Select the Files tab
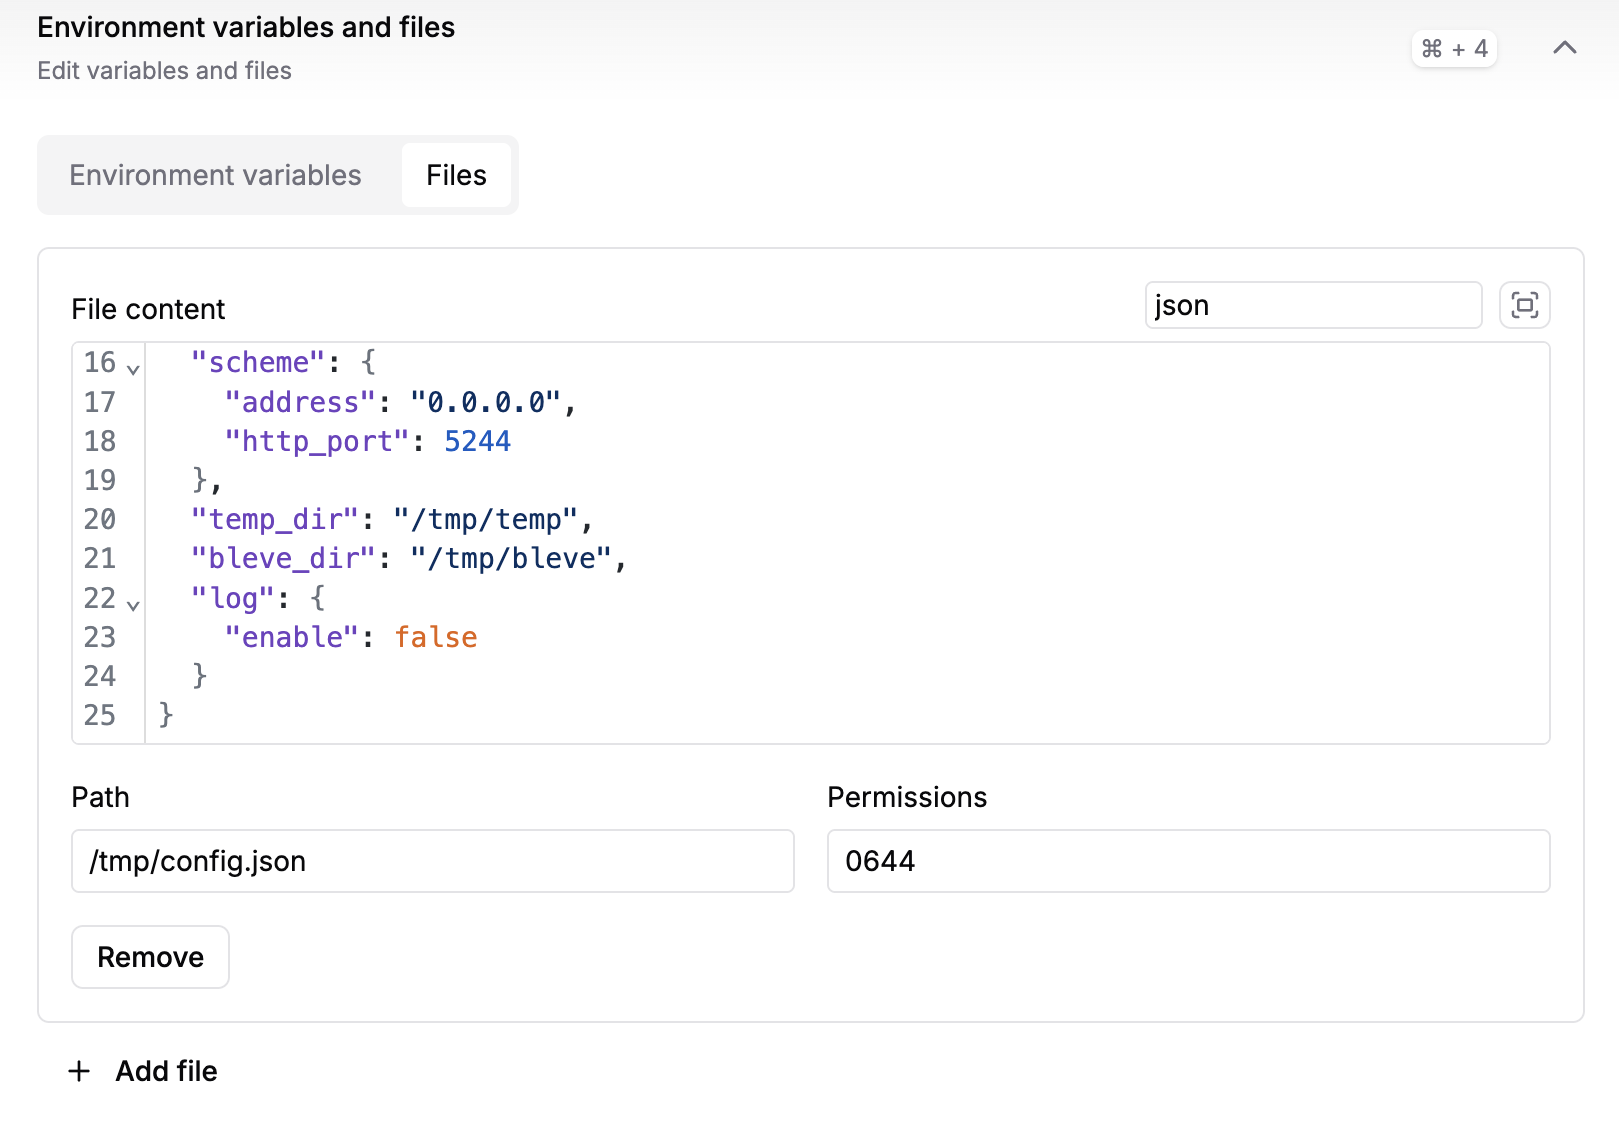This screenshot has width=1619, height=1129. pyautogui.click(x=456, y=175)
